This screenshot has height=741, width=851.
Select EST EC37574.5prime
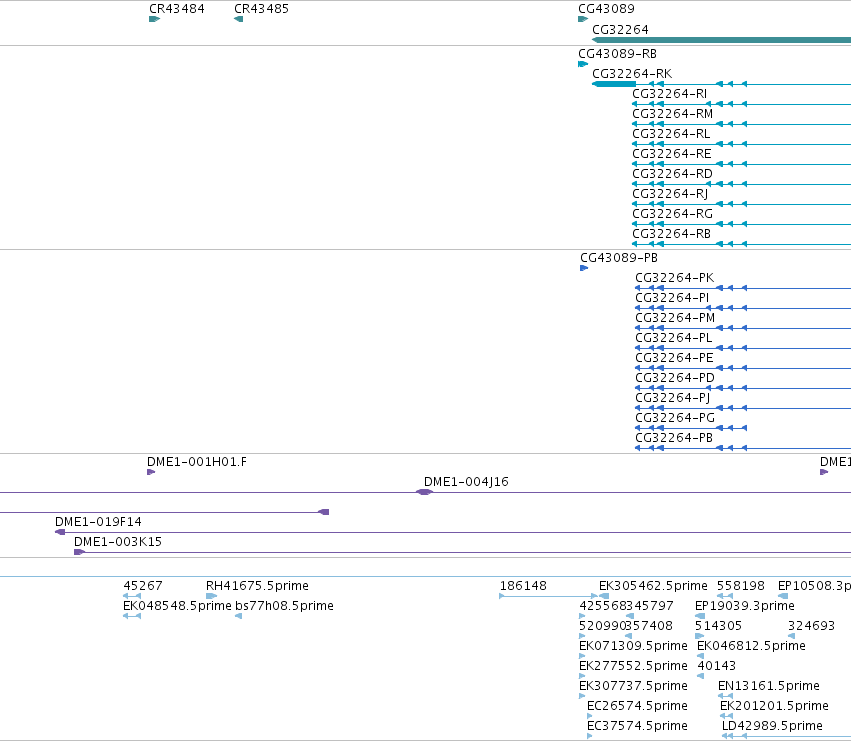point(637,726)
